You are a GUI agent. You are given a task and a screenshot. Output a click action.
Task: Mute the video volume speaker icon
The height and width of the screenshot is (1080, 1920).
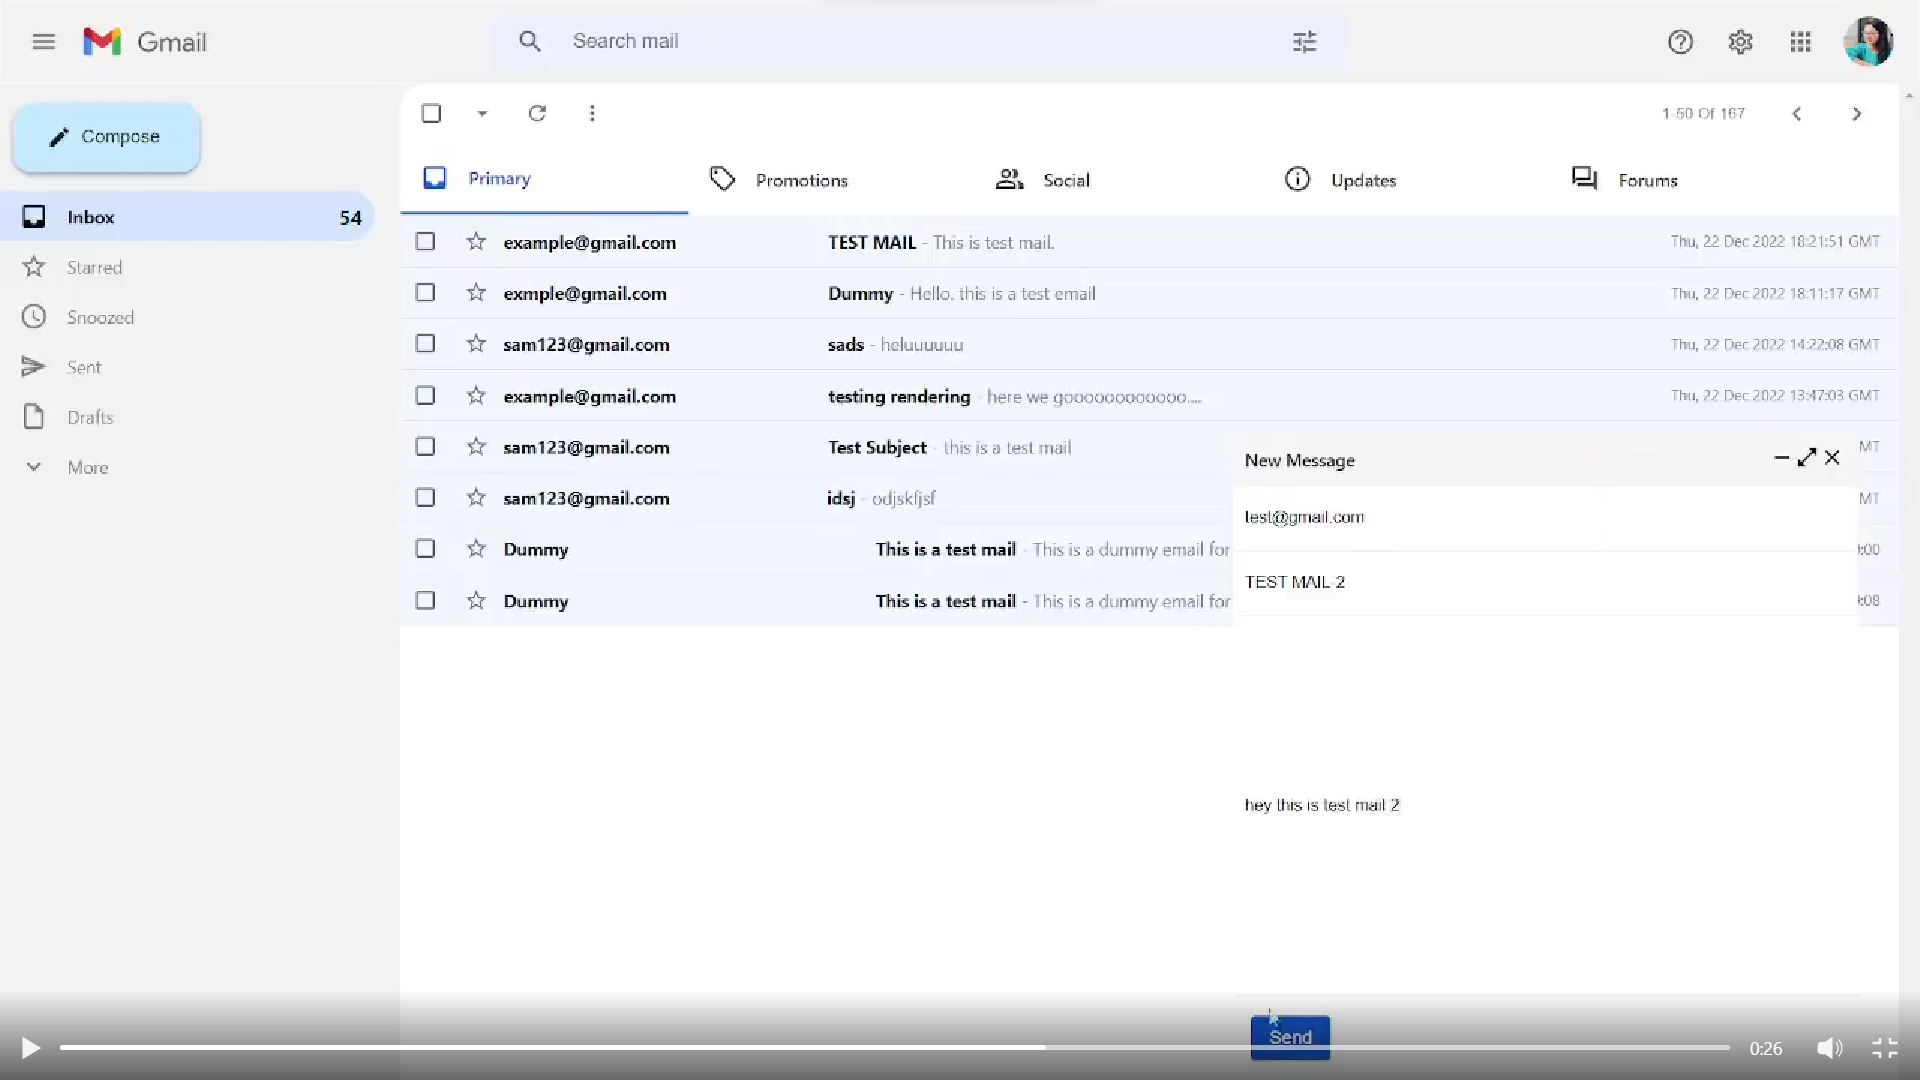pos(1829,1048)
